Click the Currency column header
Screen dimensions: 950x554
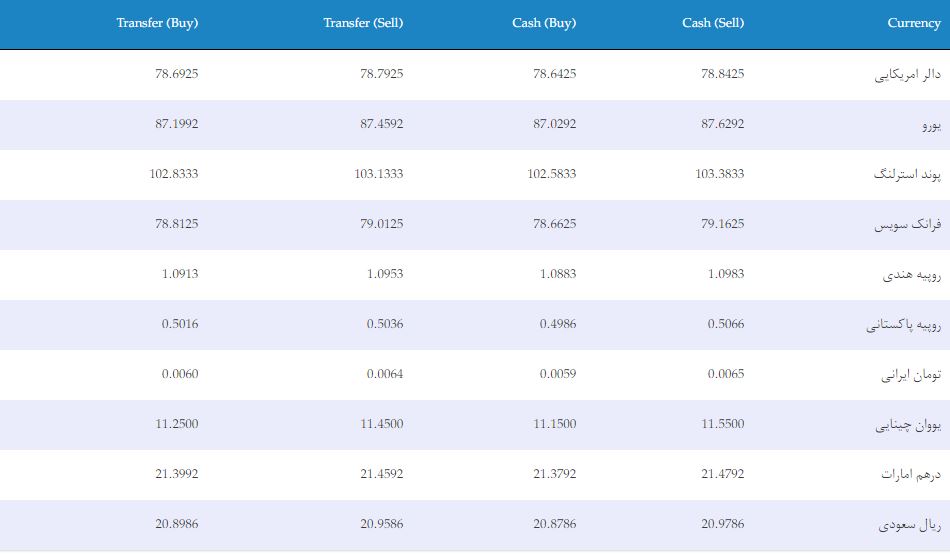914,23
